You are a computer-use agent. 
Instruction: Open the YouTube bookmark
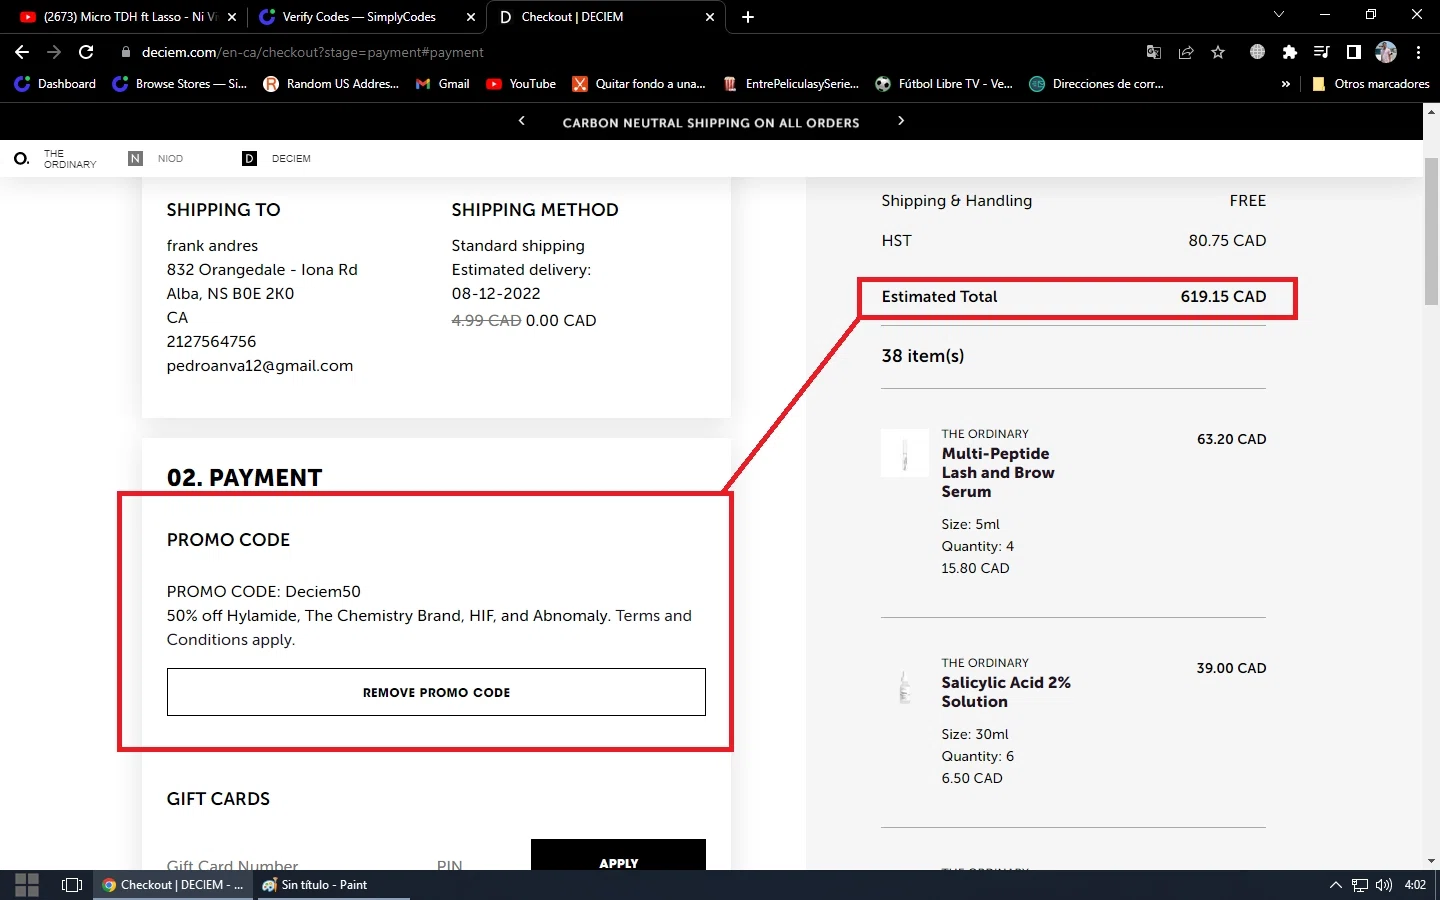[521, 84]
